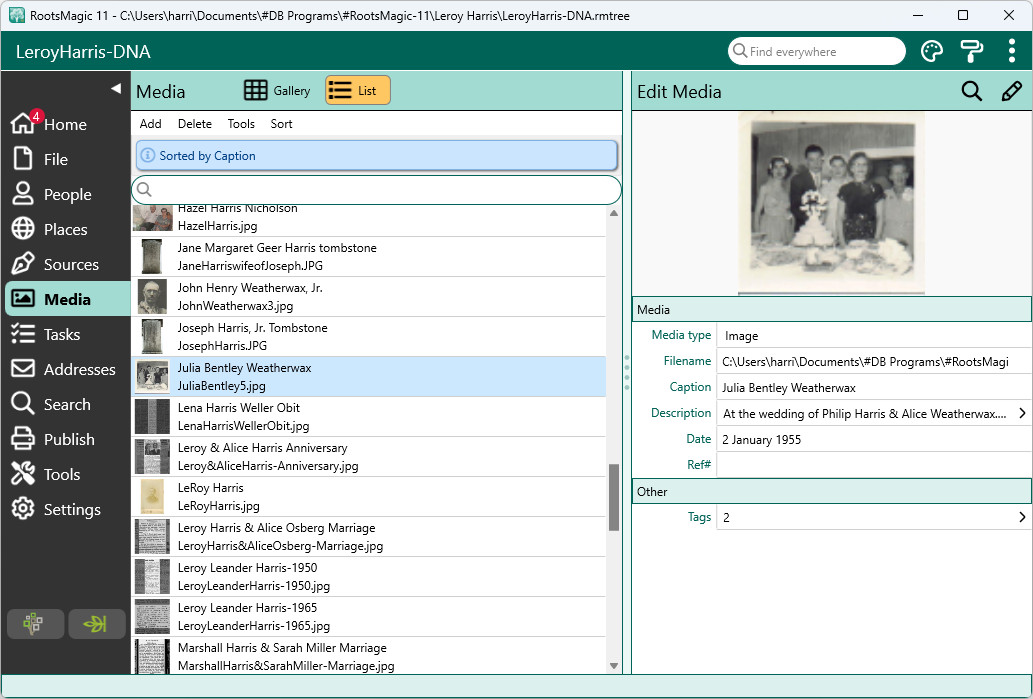
Task: Collapse the Other section header
Action: (831, 491)
